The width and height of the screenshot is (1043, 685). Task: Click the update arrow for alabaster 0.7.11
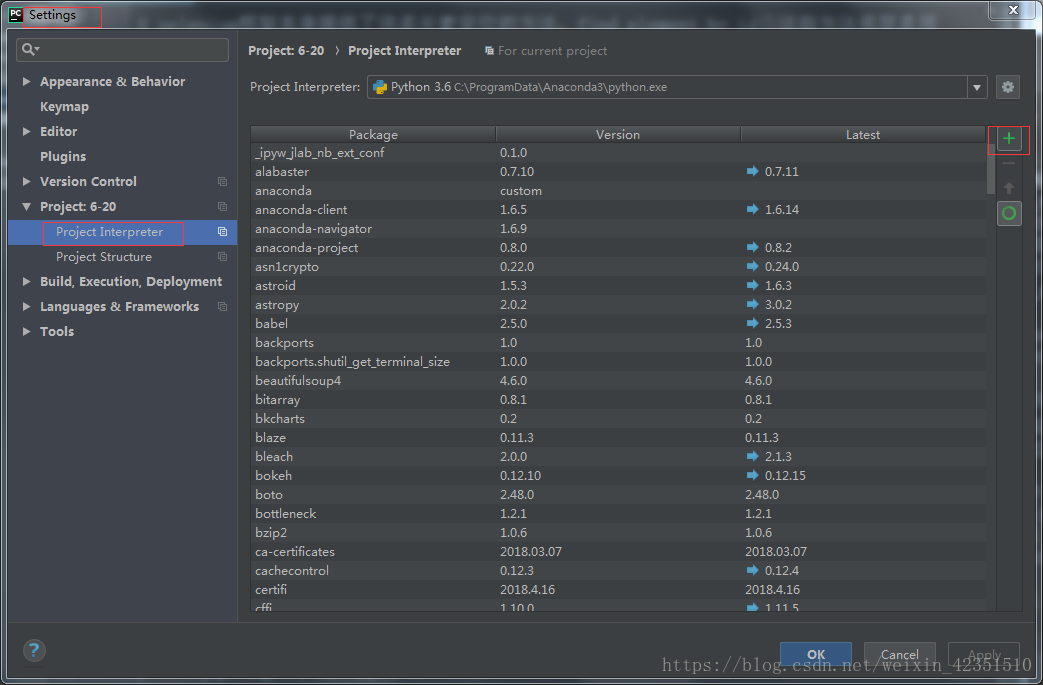point(752,171)
